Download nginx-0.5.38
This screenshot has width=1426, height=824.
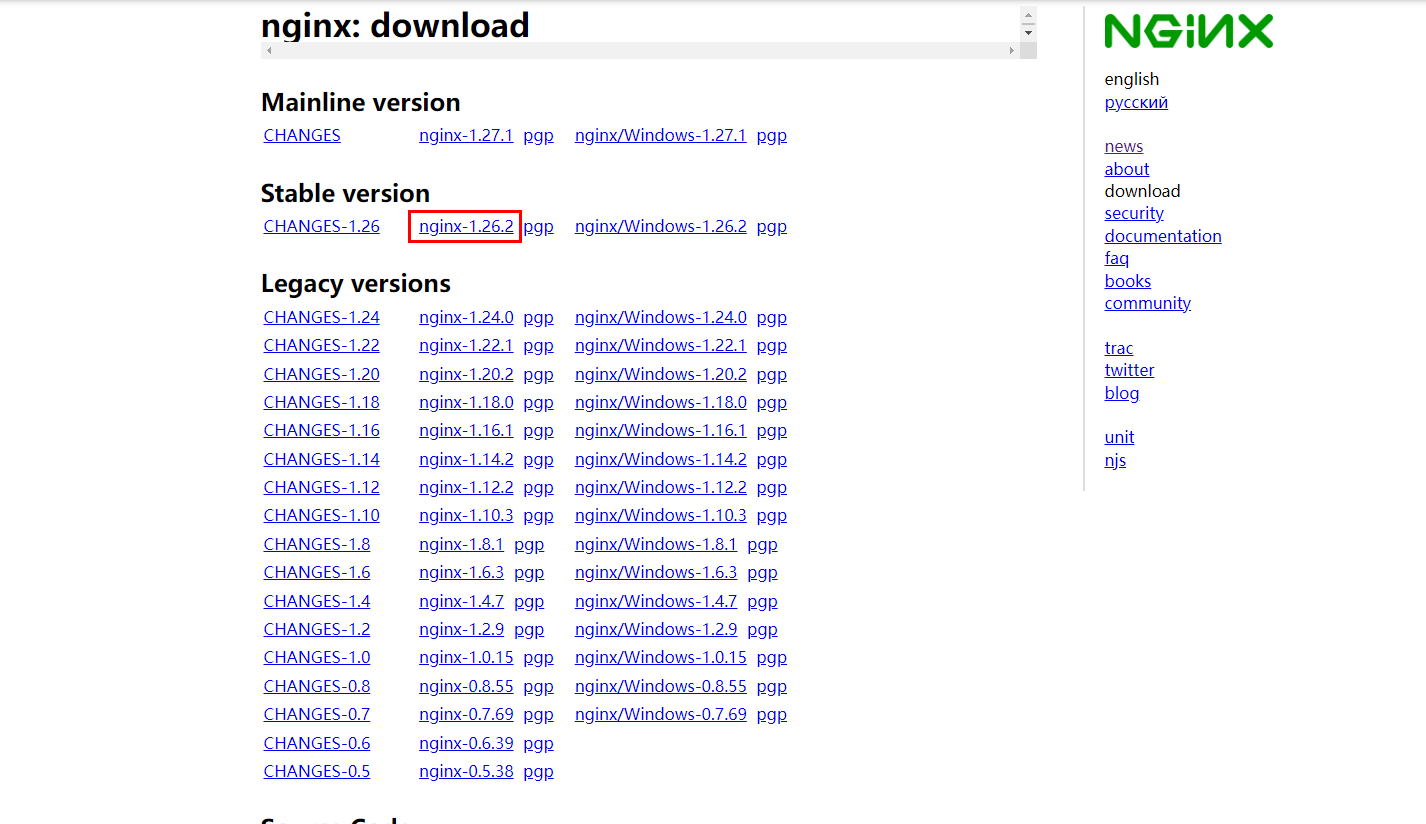click(x=466, y=771)
